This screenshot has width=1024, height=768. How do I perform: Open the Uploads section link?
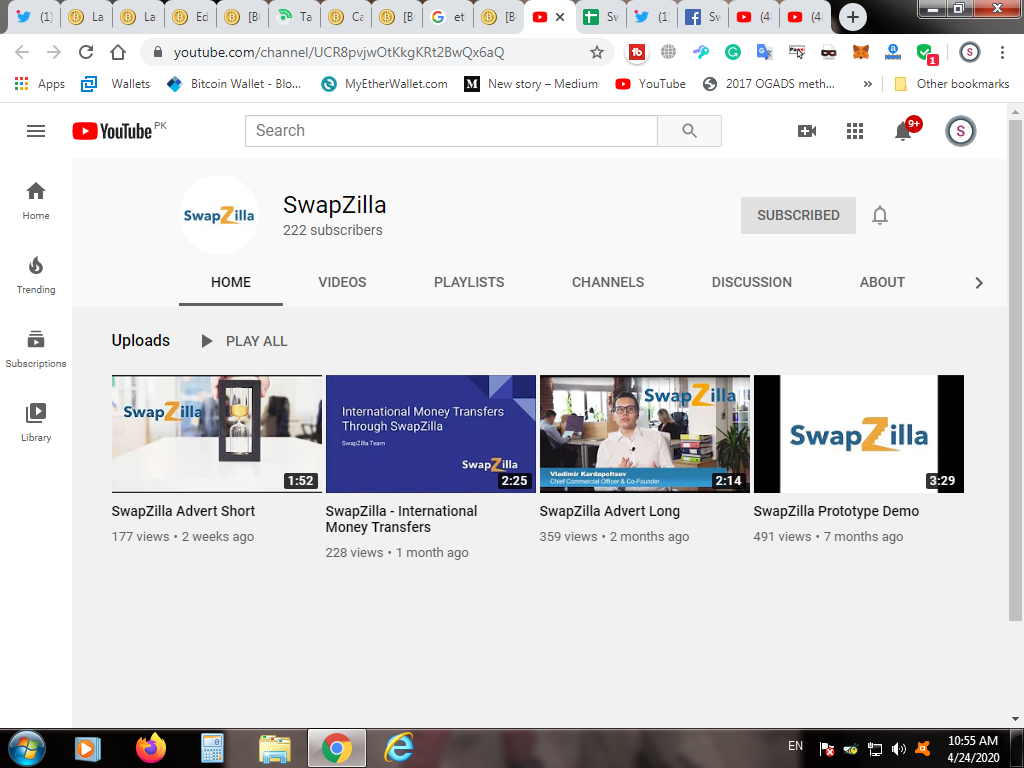(140, 340)
